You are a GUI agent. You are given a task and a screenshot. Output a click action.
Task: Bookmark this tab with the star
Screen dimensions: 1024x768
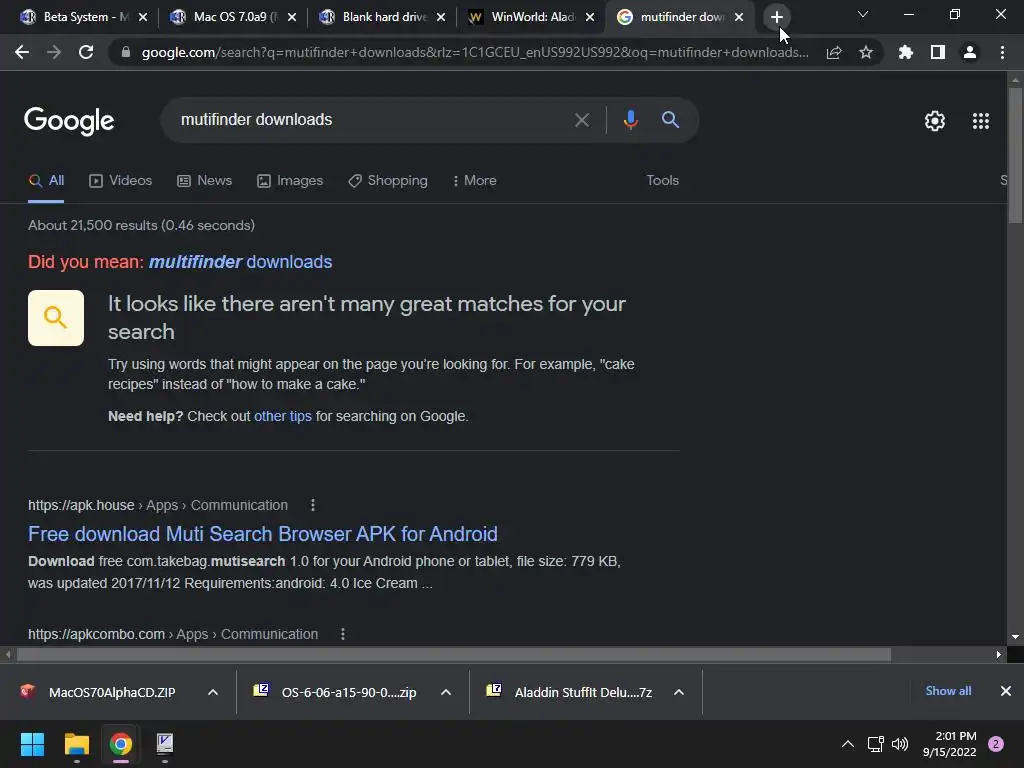click(866, 52)
